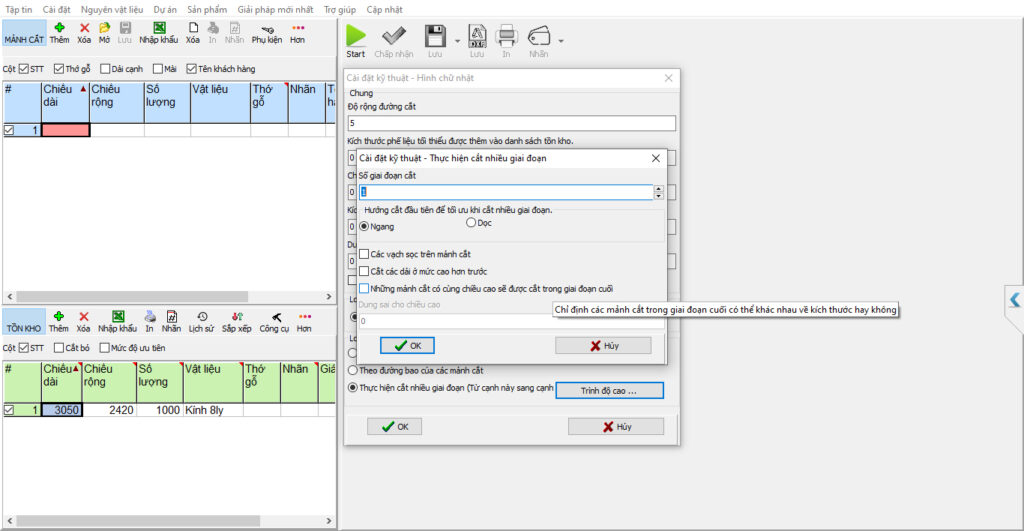
Task: Expand the Lưu save dropdown arrow
Action: tap(457, 41)
